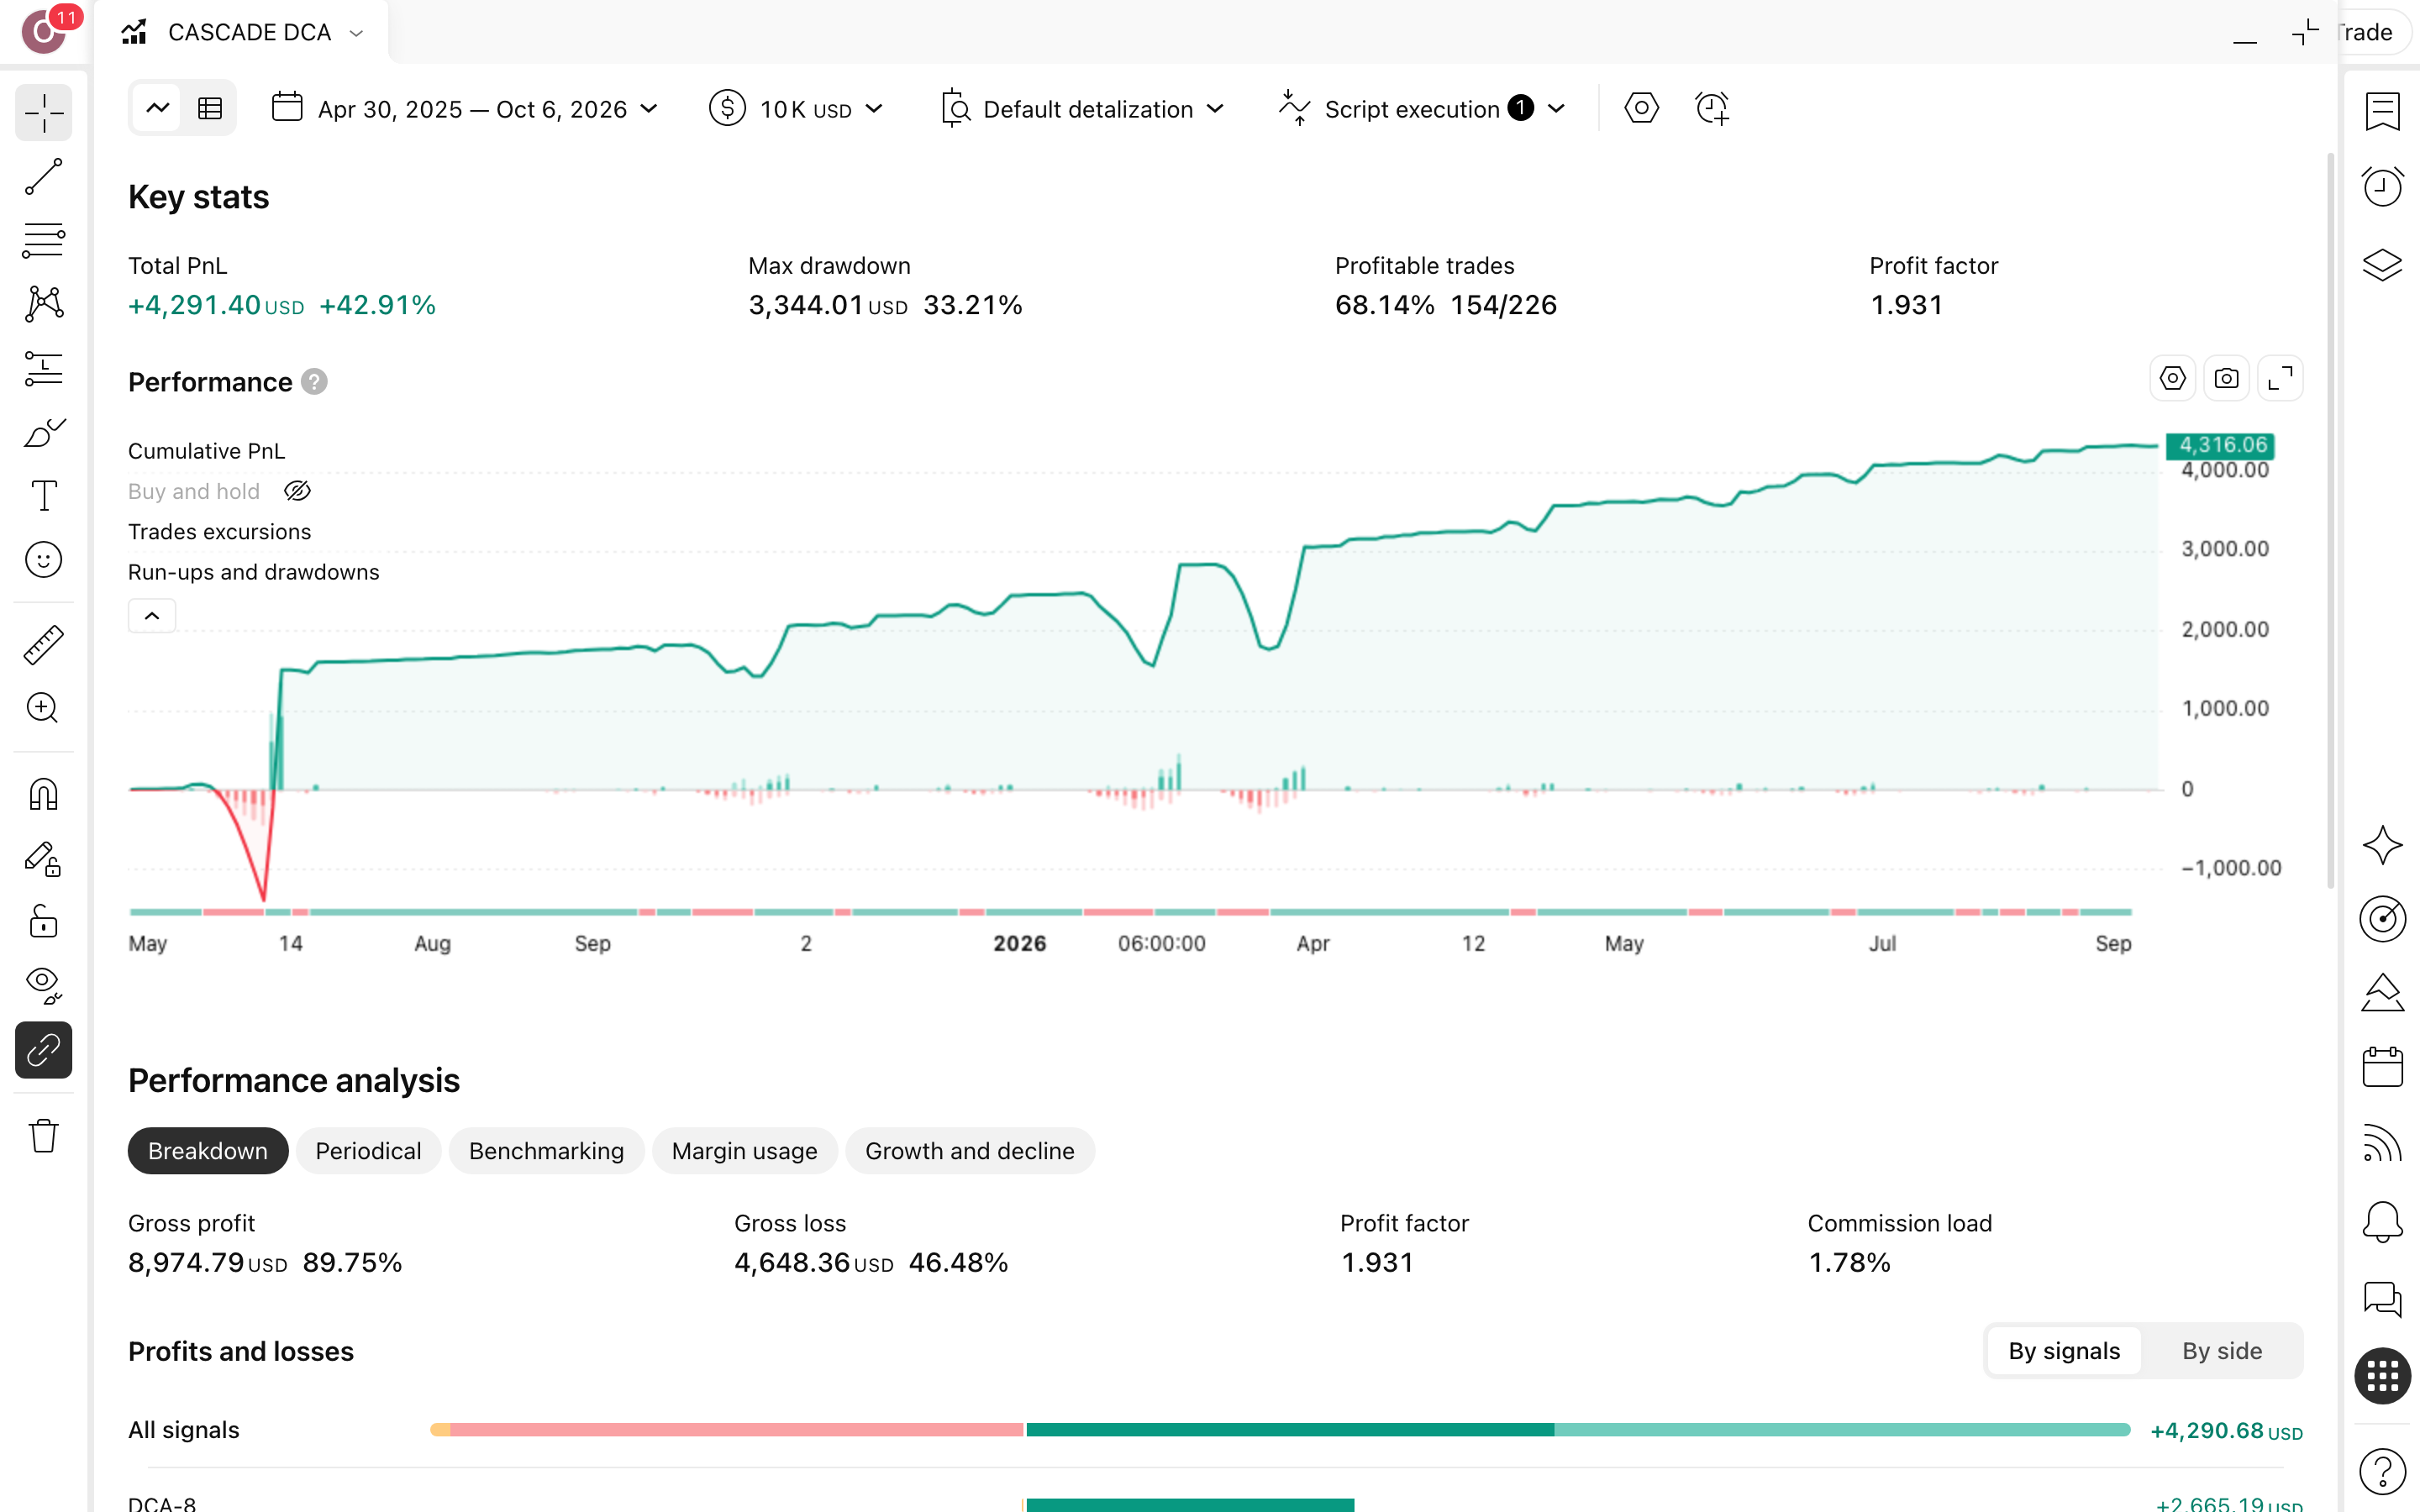This screenshot has width=2420, height=1512.
Task: Click the All signals profit bar
Action: 1280,1430
